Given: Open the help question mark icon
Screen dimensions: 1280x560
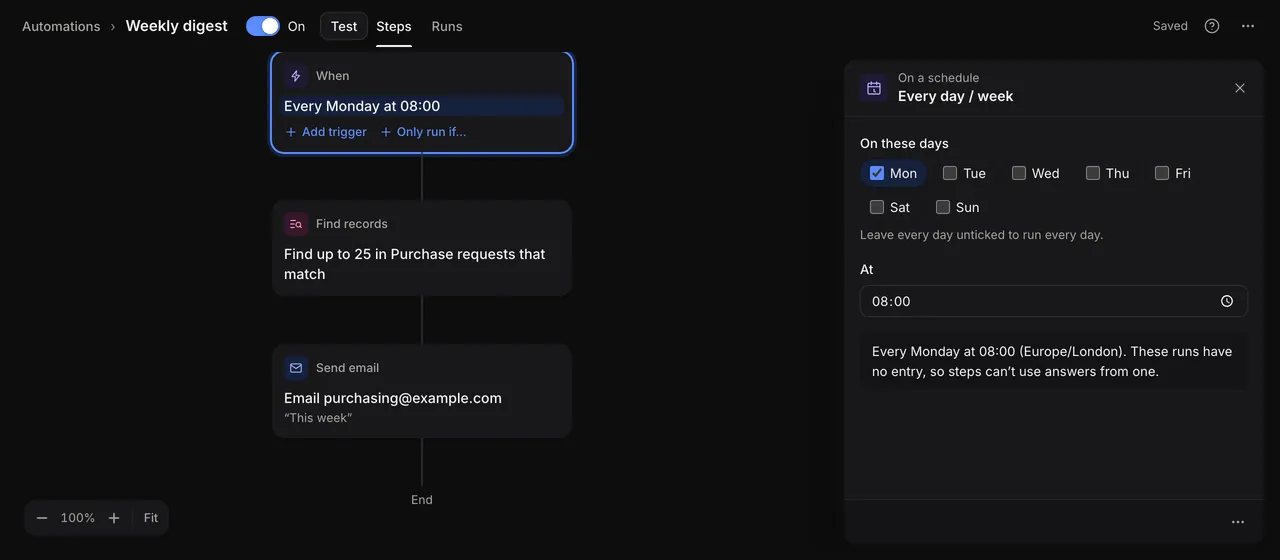Looking at the screenshot, I should 1212,26.
